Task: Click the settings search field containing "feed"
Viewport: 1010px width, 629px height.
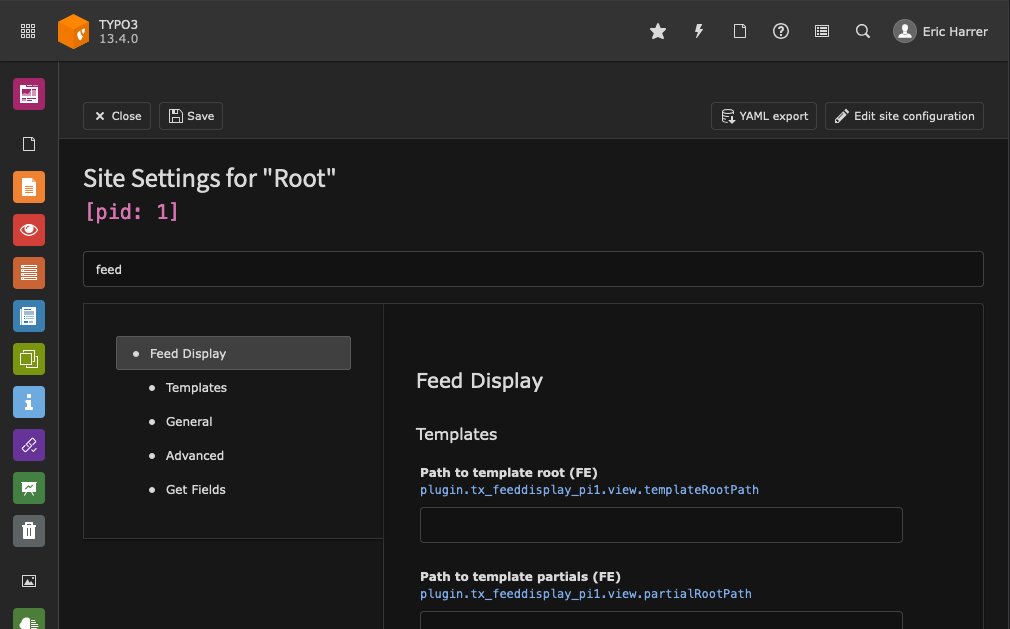Action: pyautogui.click(x=533, y=269)
